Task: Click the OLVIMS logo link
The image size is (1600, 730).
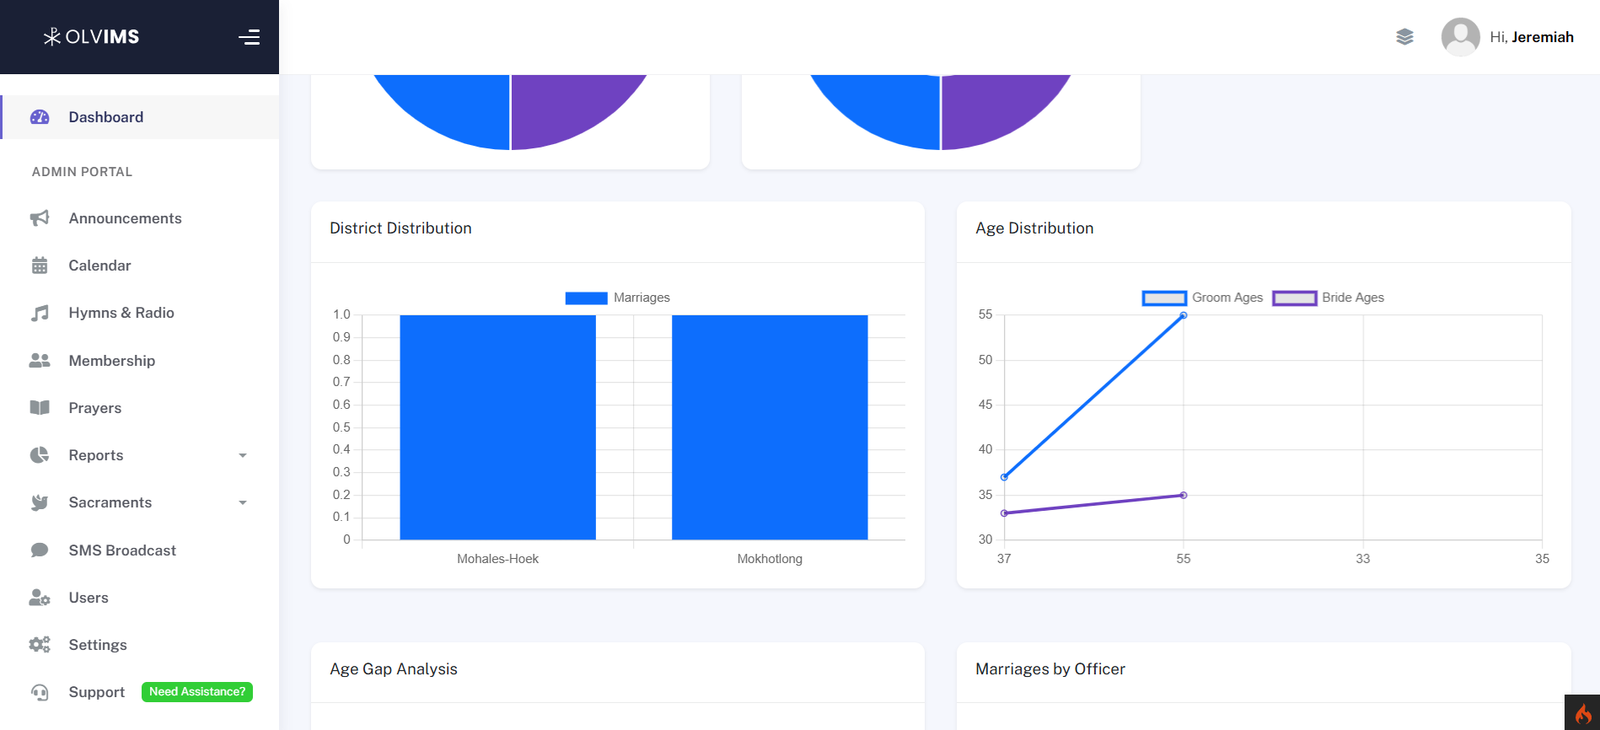Action: pyautogui.click(x=91, y=37)
